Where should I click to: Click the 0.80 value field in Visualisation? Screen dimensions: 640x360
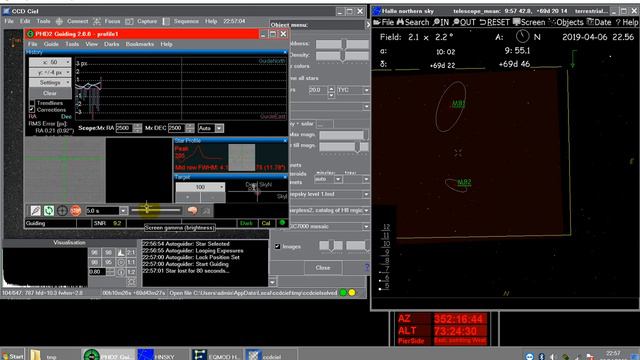97,272
